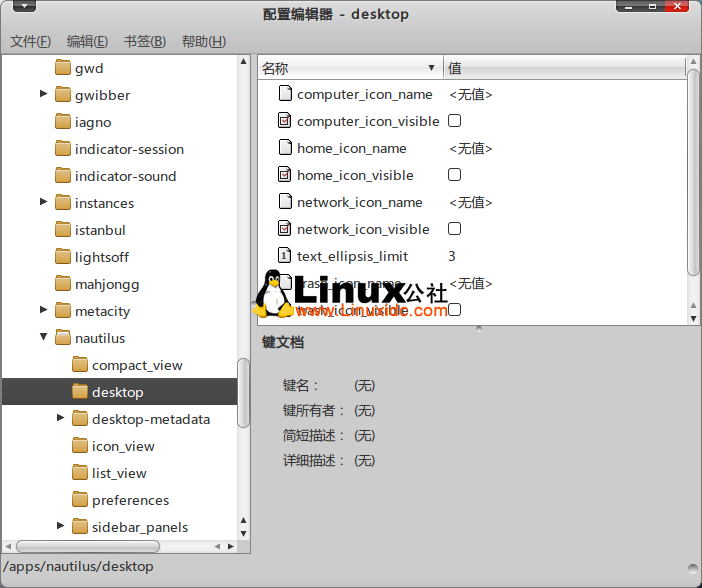
Task: Click the tree panel scroll-up arrow
Action: coord(244,61)
